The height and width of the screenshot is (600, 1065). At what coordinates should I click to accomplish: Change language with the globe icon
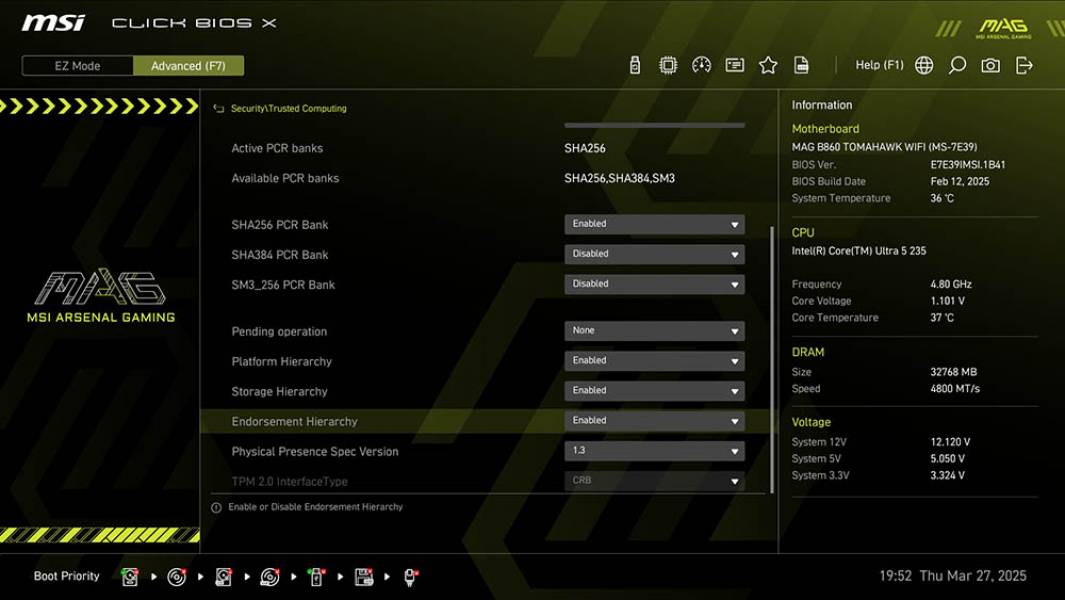(x=924, y=65)
